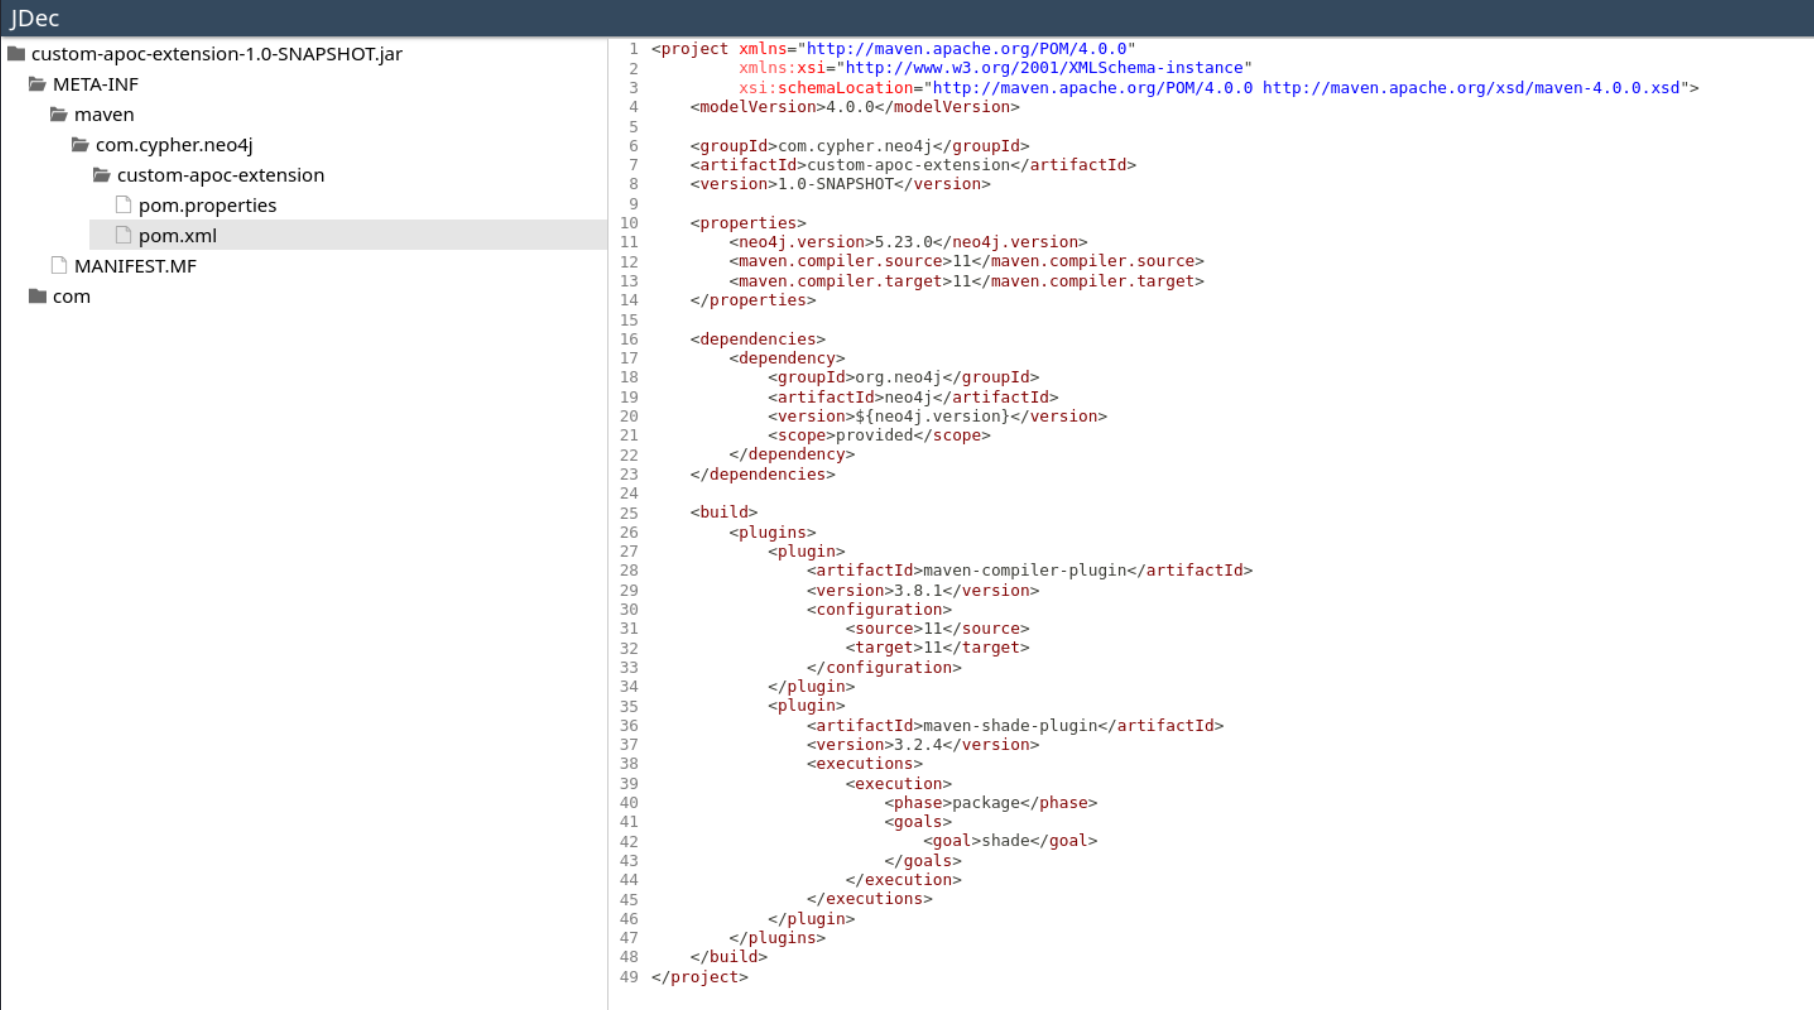Image resolution: width=1814 pixels, height=1010 pixels.
Task: Click the custom-apoc-extension folder icon
Action: tap(102, 175)
